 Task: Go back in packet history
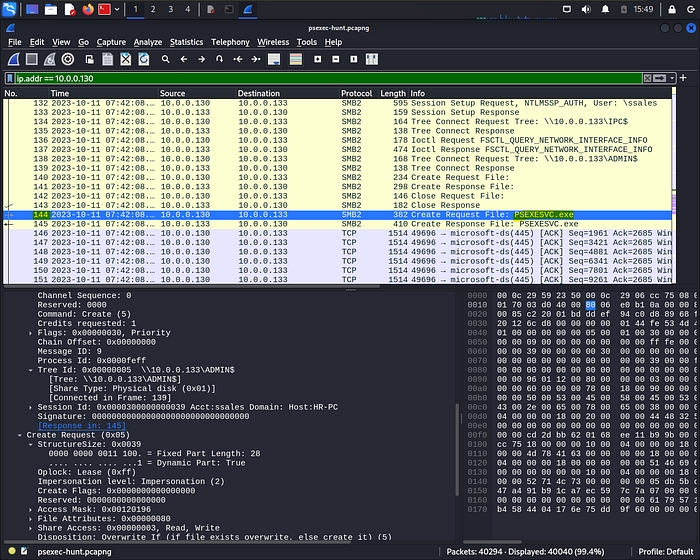click(185, 59)
